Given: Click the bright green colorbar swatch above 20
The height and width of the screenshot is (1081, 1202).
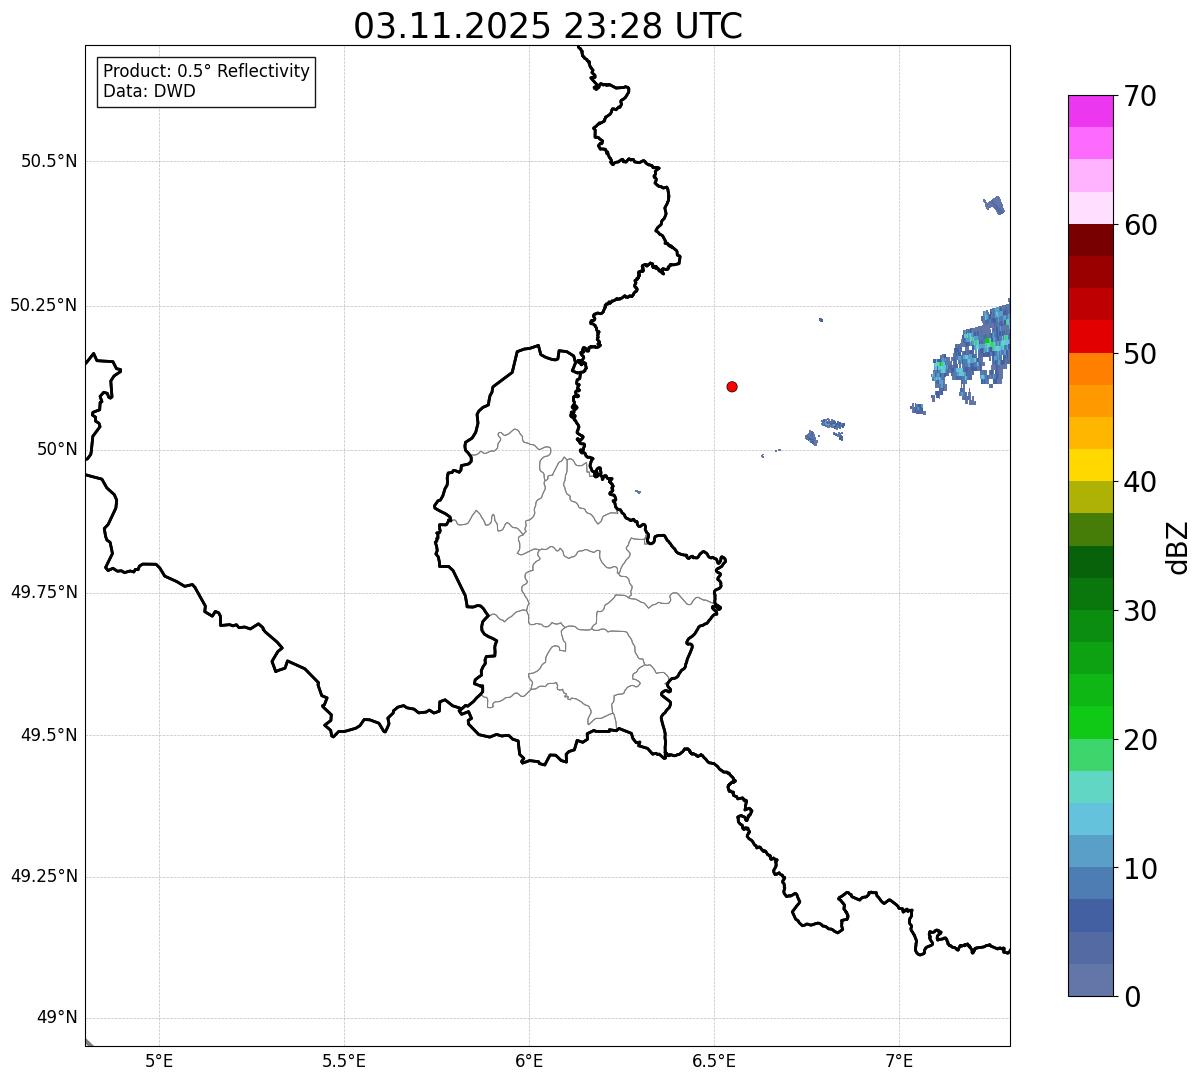Looking at the screenshot, I should click(x=1091, y=722).
